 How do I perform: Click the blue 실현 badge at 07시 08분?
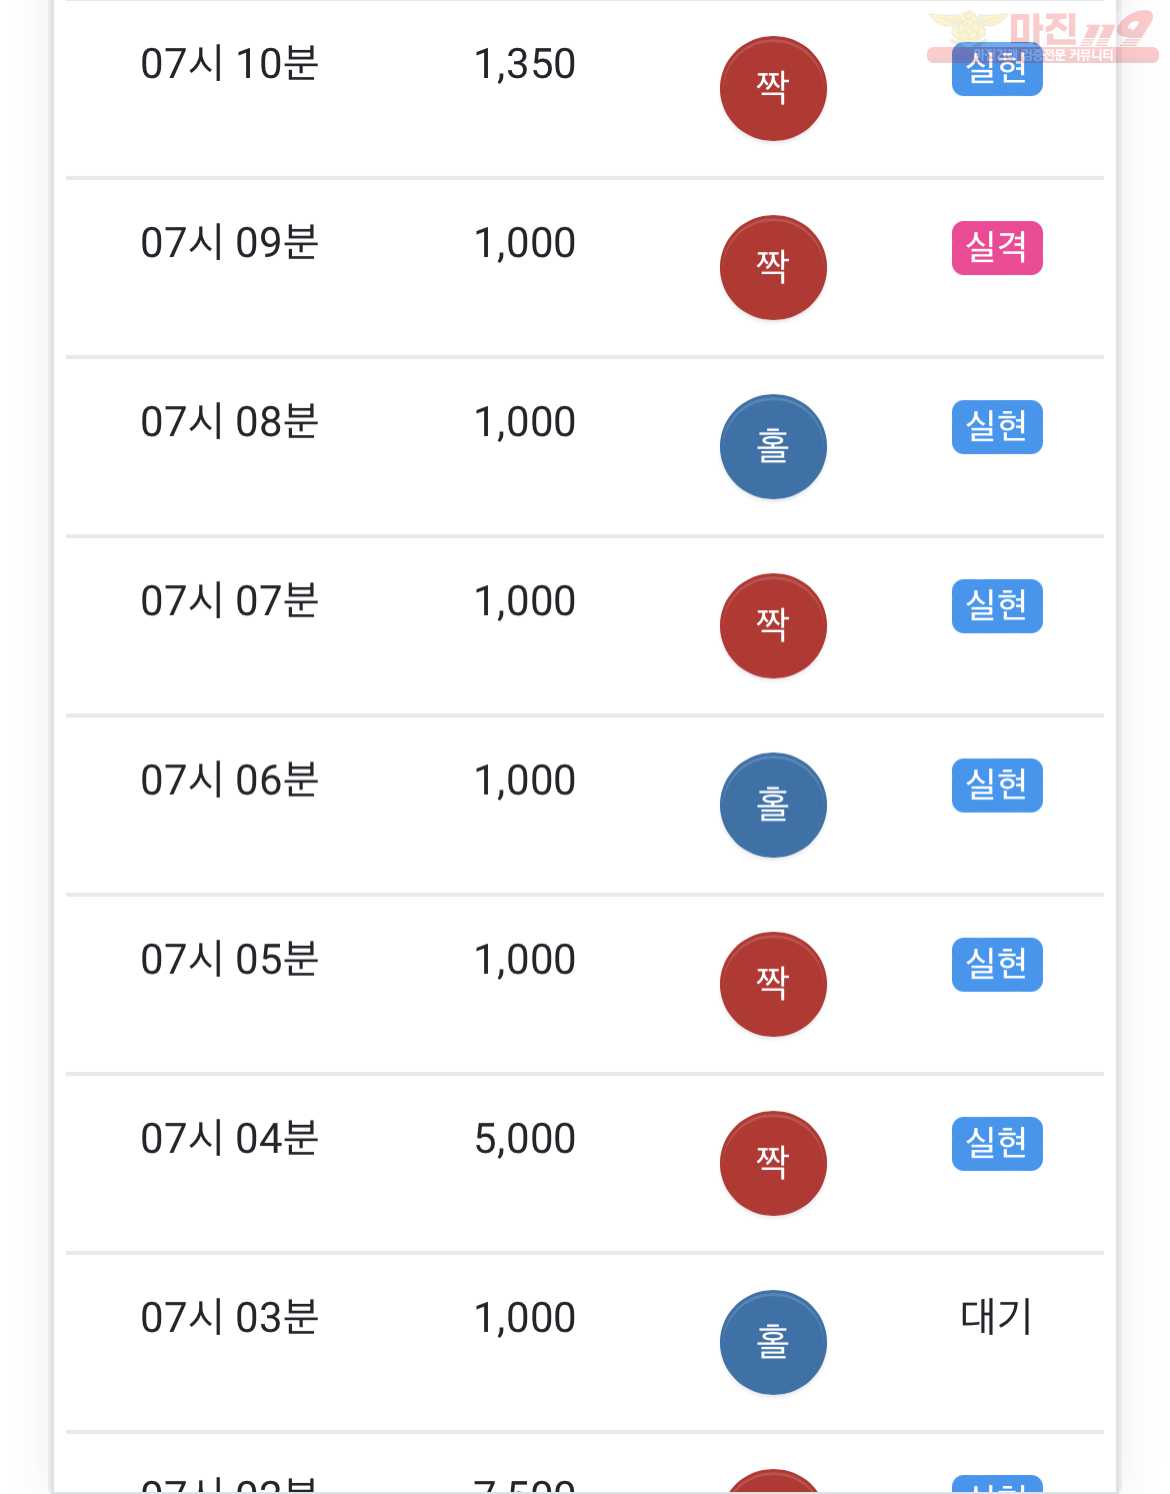click(997, 426)
